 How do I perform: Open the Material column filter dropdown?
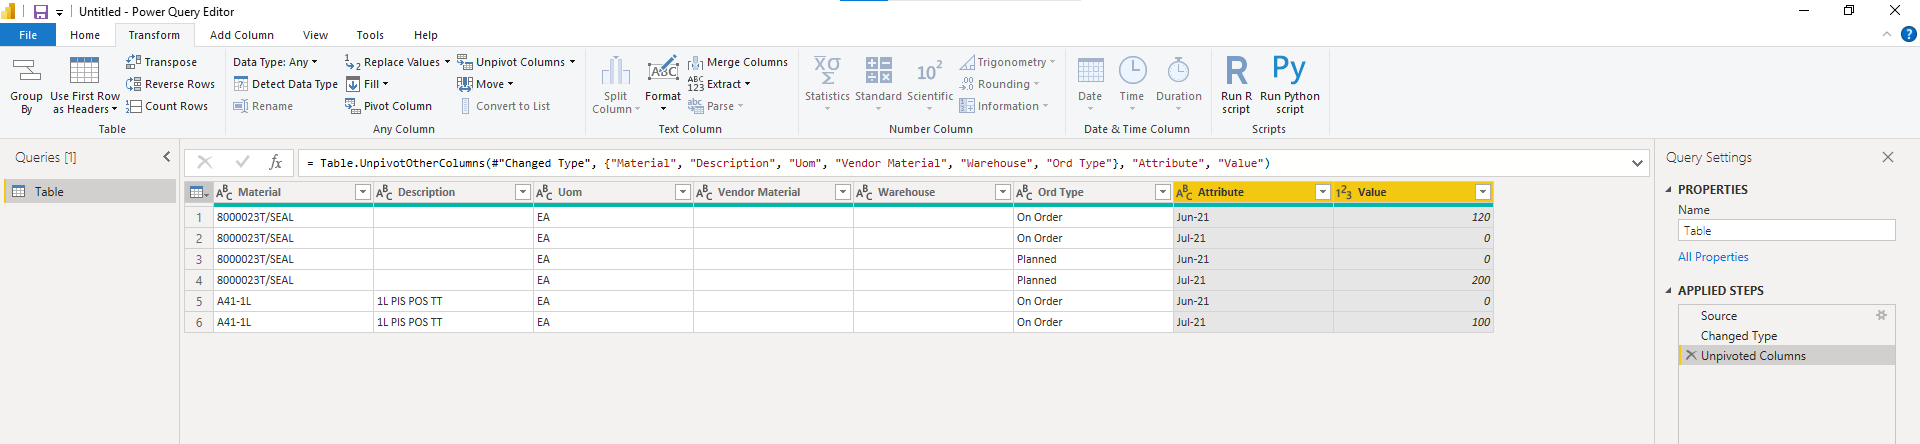(363, 192)
